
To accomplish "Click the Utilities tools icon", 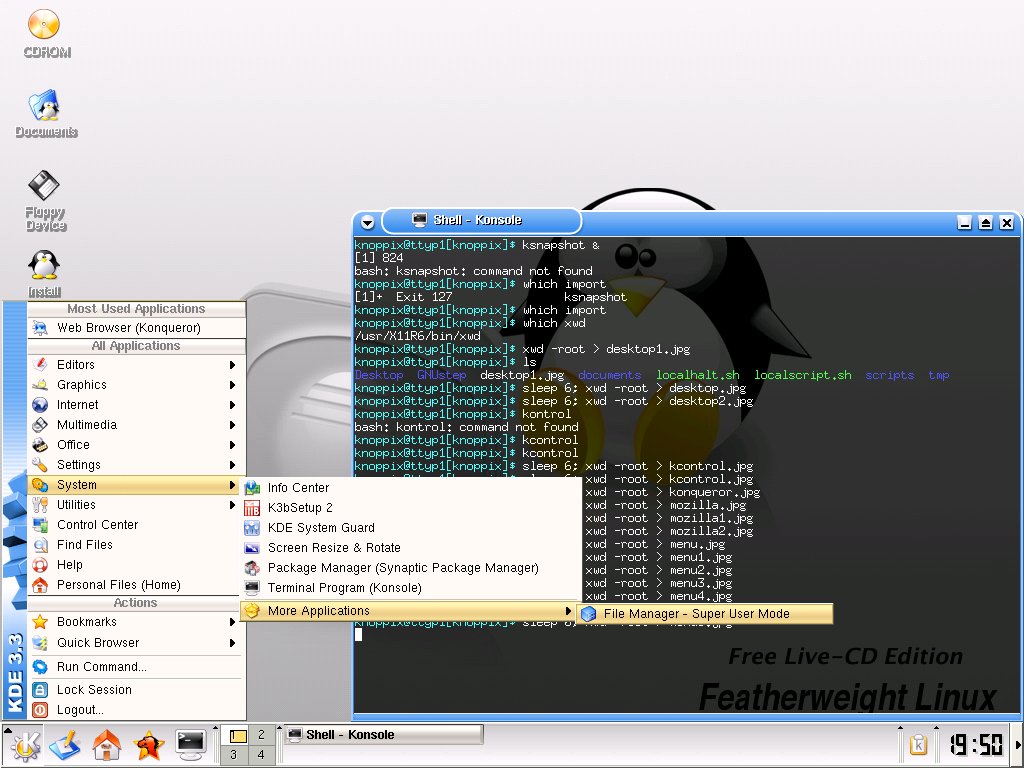I will (40, 505).
